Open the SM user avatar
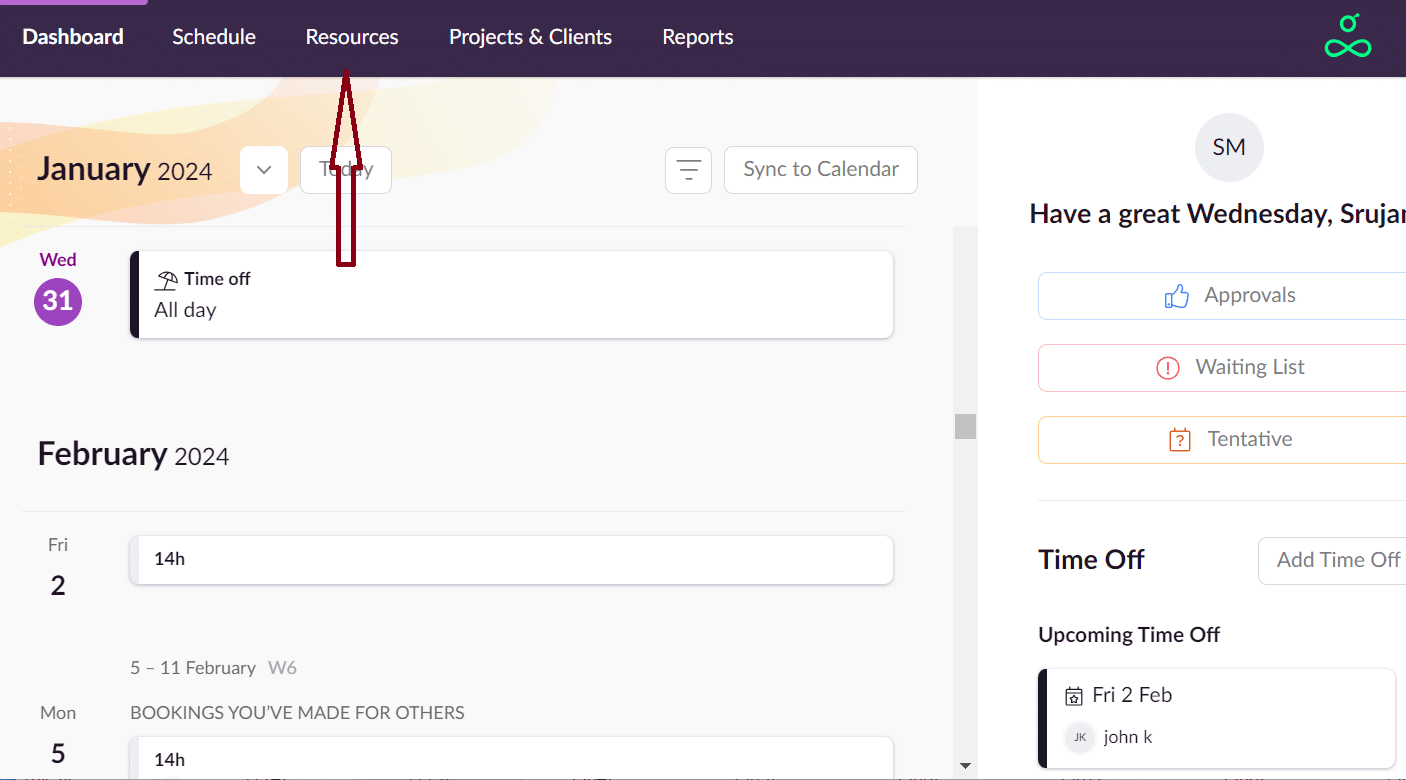 tap(1229, 148)
